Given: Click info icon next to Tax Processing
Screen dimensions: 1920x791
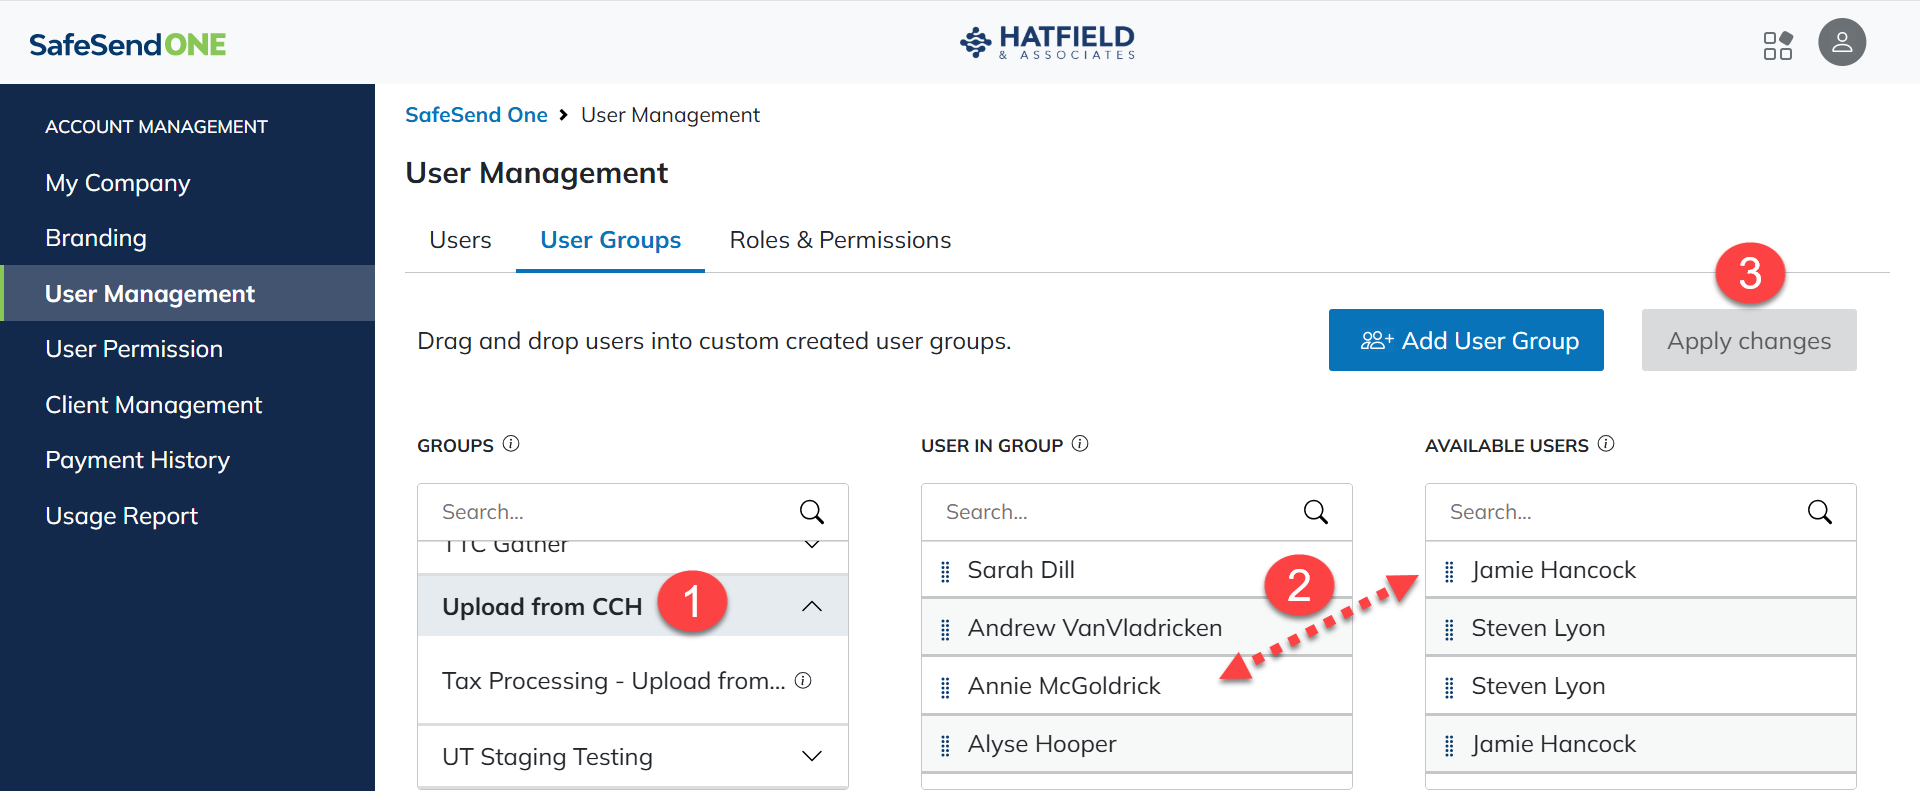Looking at the screenshot, I should 803,681.
